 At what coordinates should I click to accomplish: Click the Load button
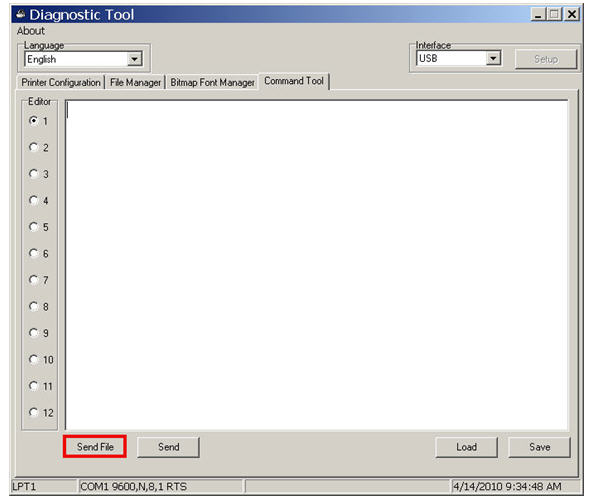(x=466, y=447)
